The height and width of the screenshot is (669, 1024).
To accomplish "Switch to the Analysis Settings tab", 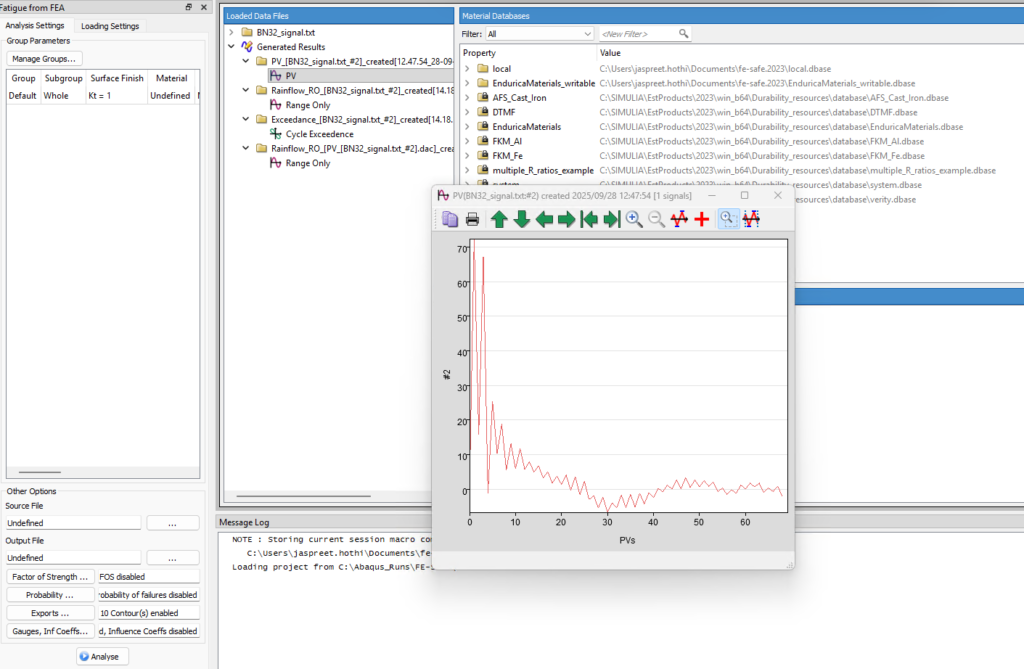I will click(x=35, y=25).
